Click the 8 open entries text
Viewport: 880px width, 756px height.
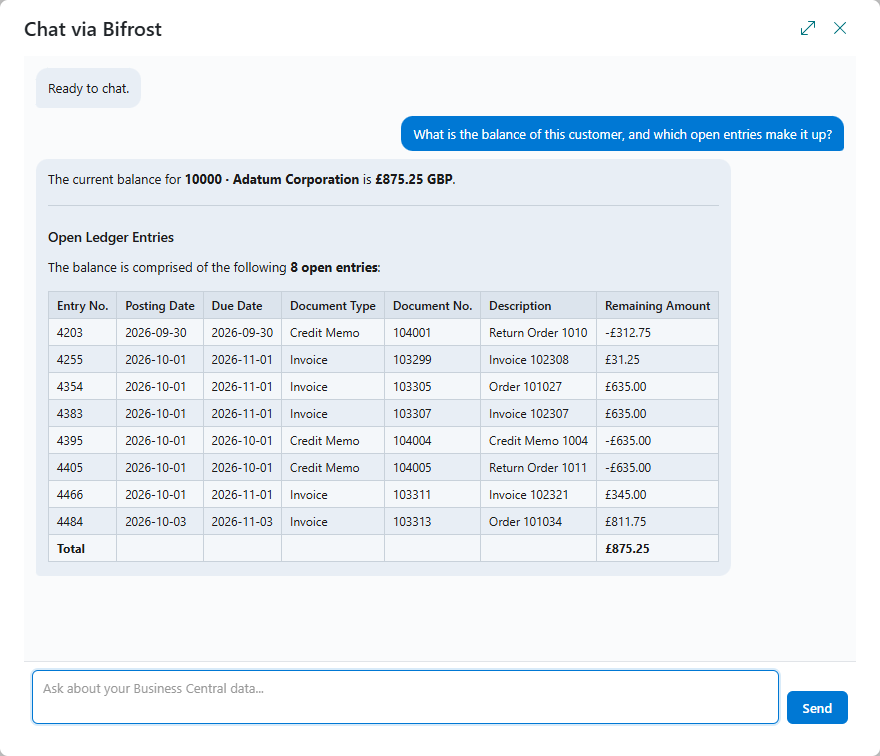click(333, 268)
